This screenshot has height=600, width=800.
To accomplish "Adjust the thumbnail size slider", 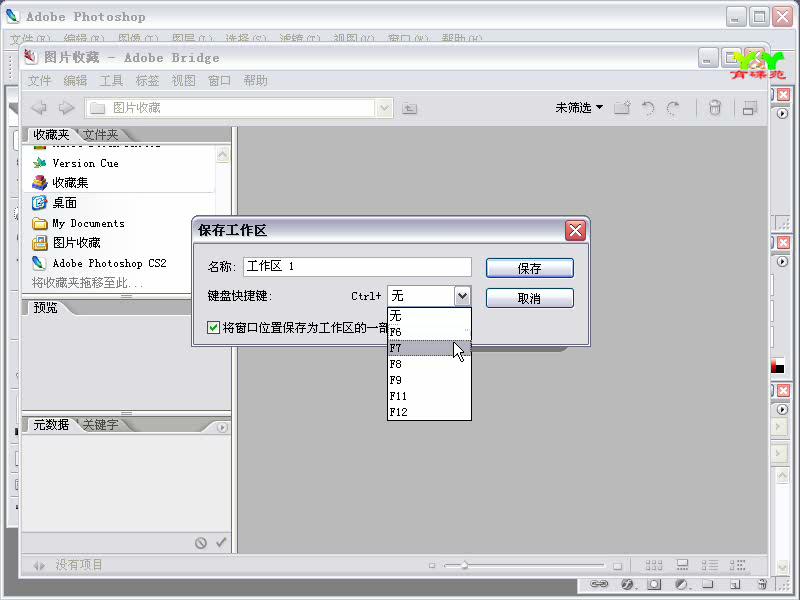I will [x=464, y=565].
